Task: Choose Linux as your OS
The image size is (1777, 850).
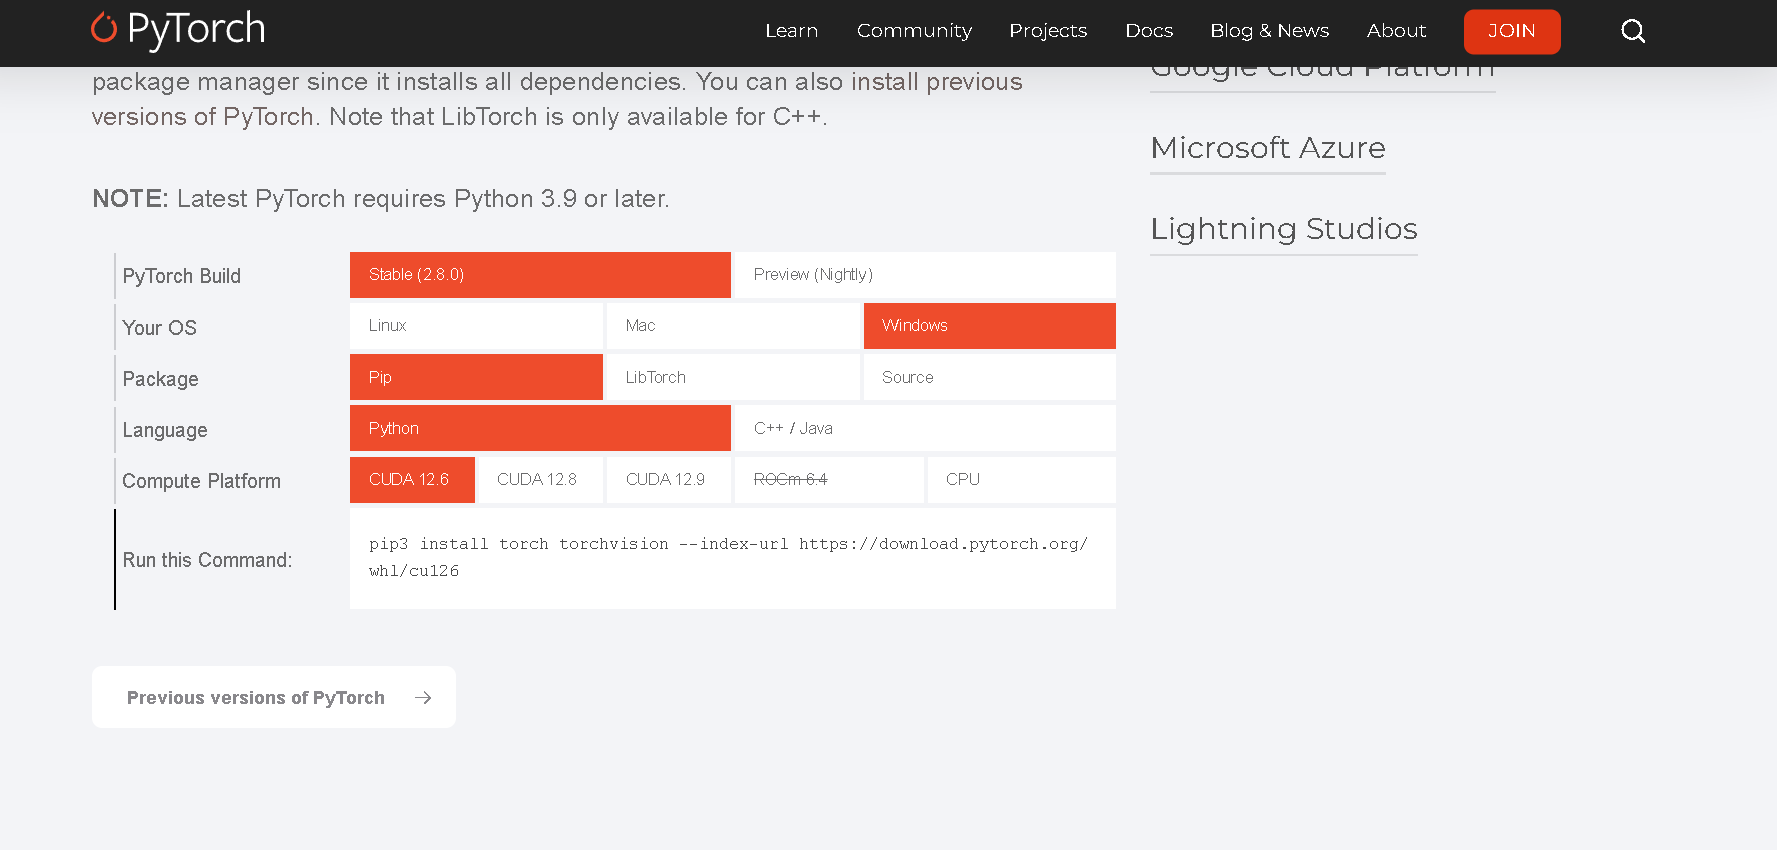Action: [476, 326]
